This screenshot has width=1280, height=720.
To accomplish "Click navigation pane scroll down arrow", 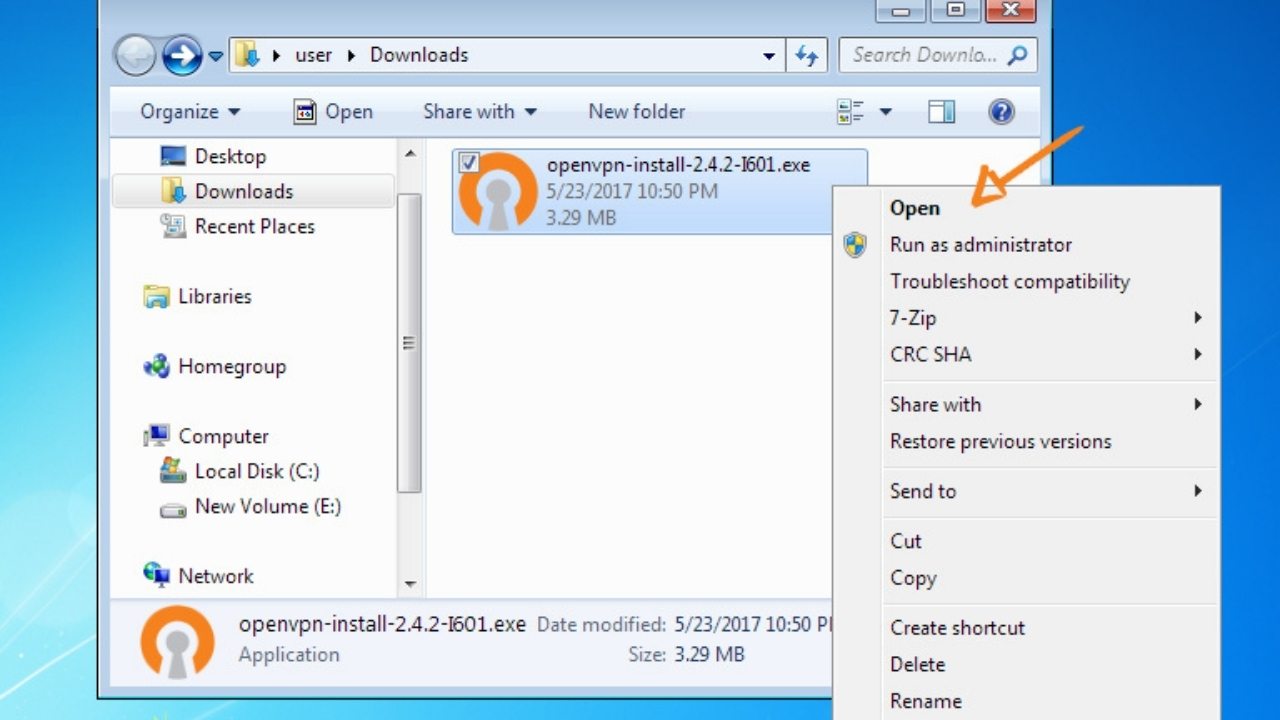I will 409,584.
